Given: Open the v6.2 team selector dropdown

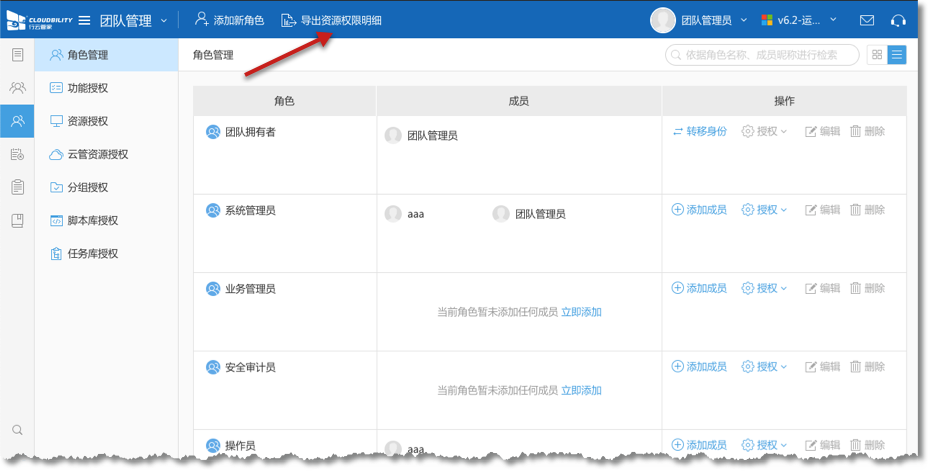Looking at the screenshot, I should point(799,20).
